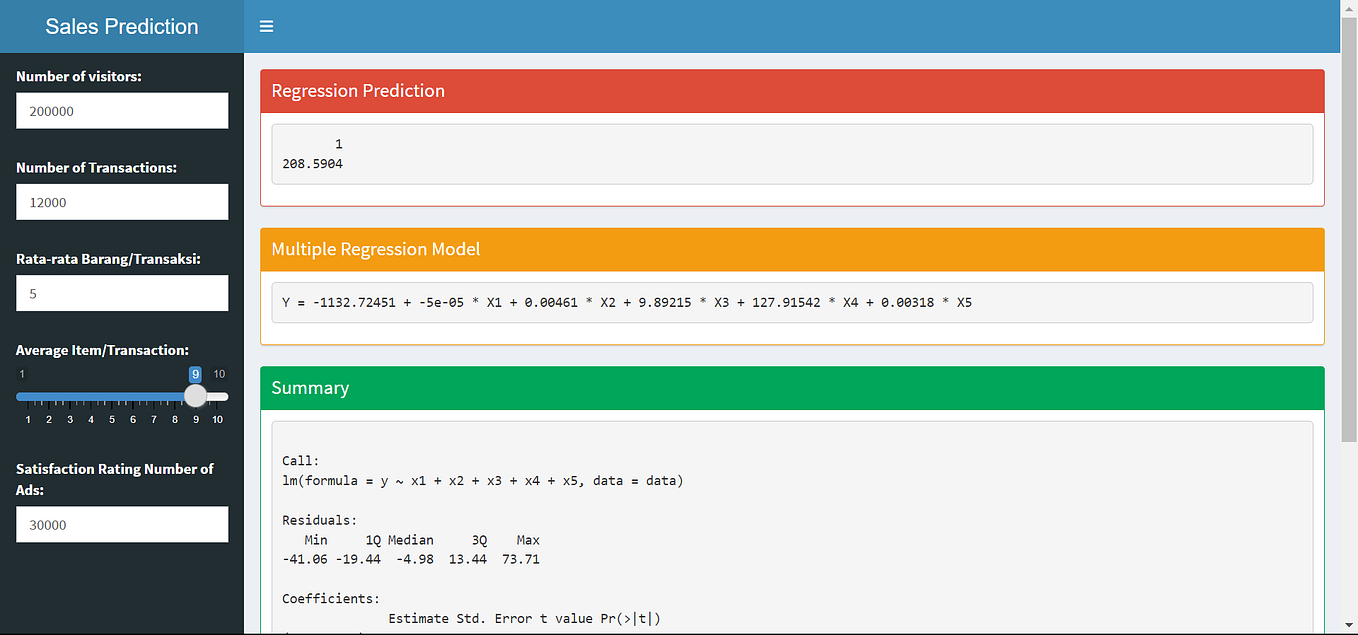Select the regression equation output text
This screenshot has width=1358, height=635.
pyautogui.click(x=628, y=302)
